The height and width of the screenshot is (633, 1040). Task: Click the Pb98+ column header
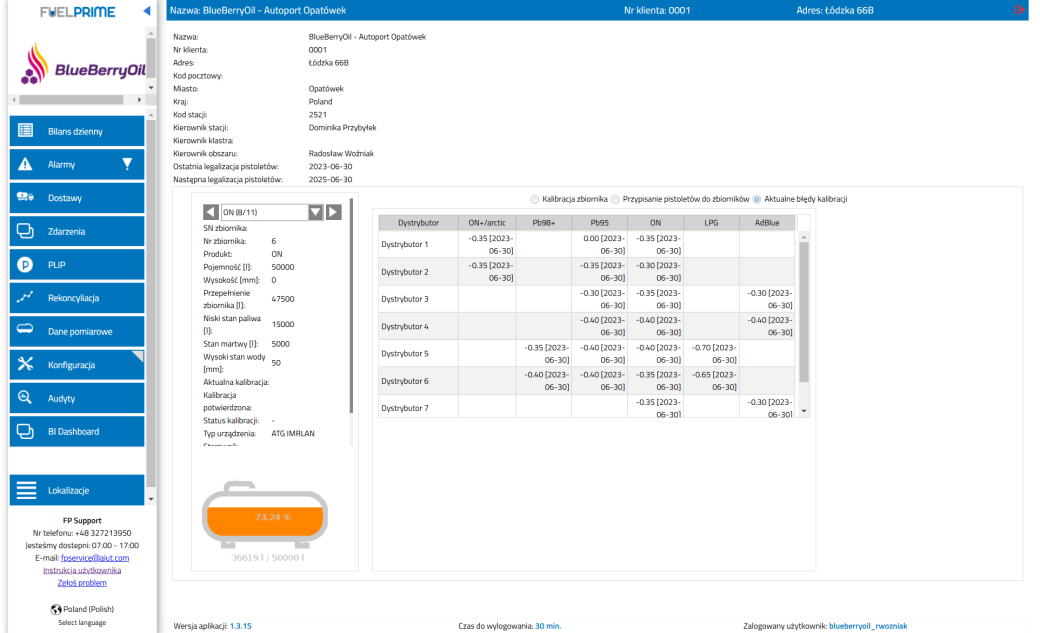click(x=543, y=222)
